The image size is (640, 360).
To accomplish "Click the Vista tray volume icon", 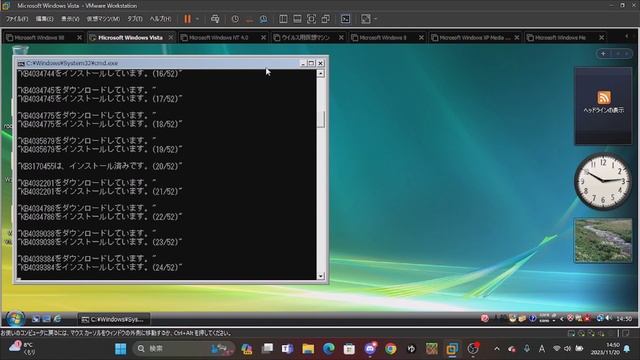I will tap(609, 318).
